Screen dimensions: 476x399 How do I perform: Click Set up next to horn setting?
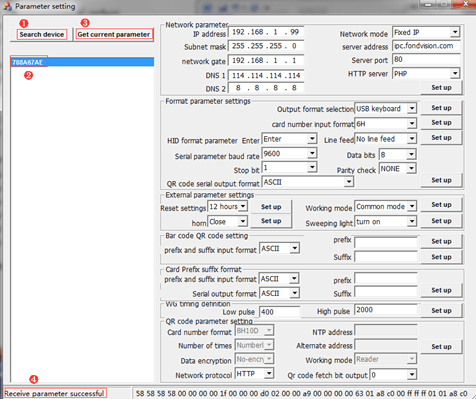pos(271,221)
